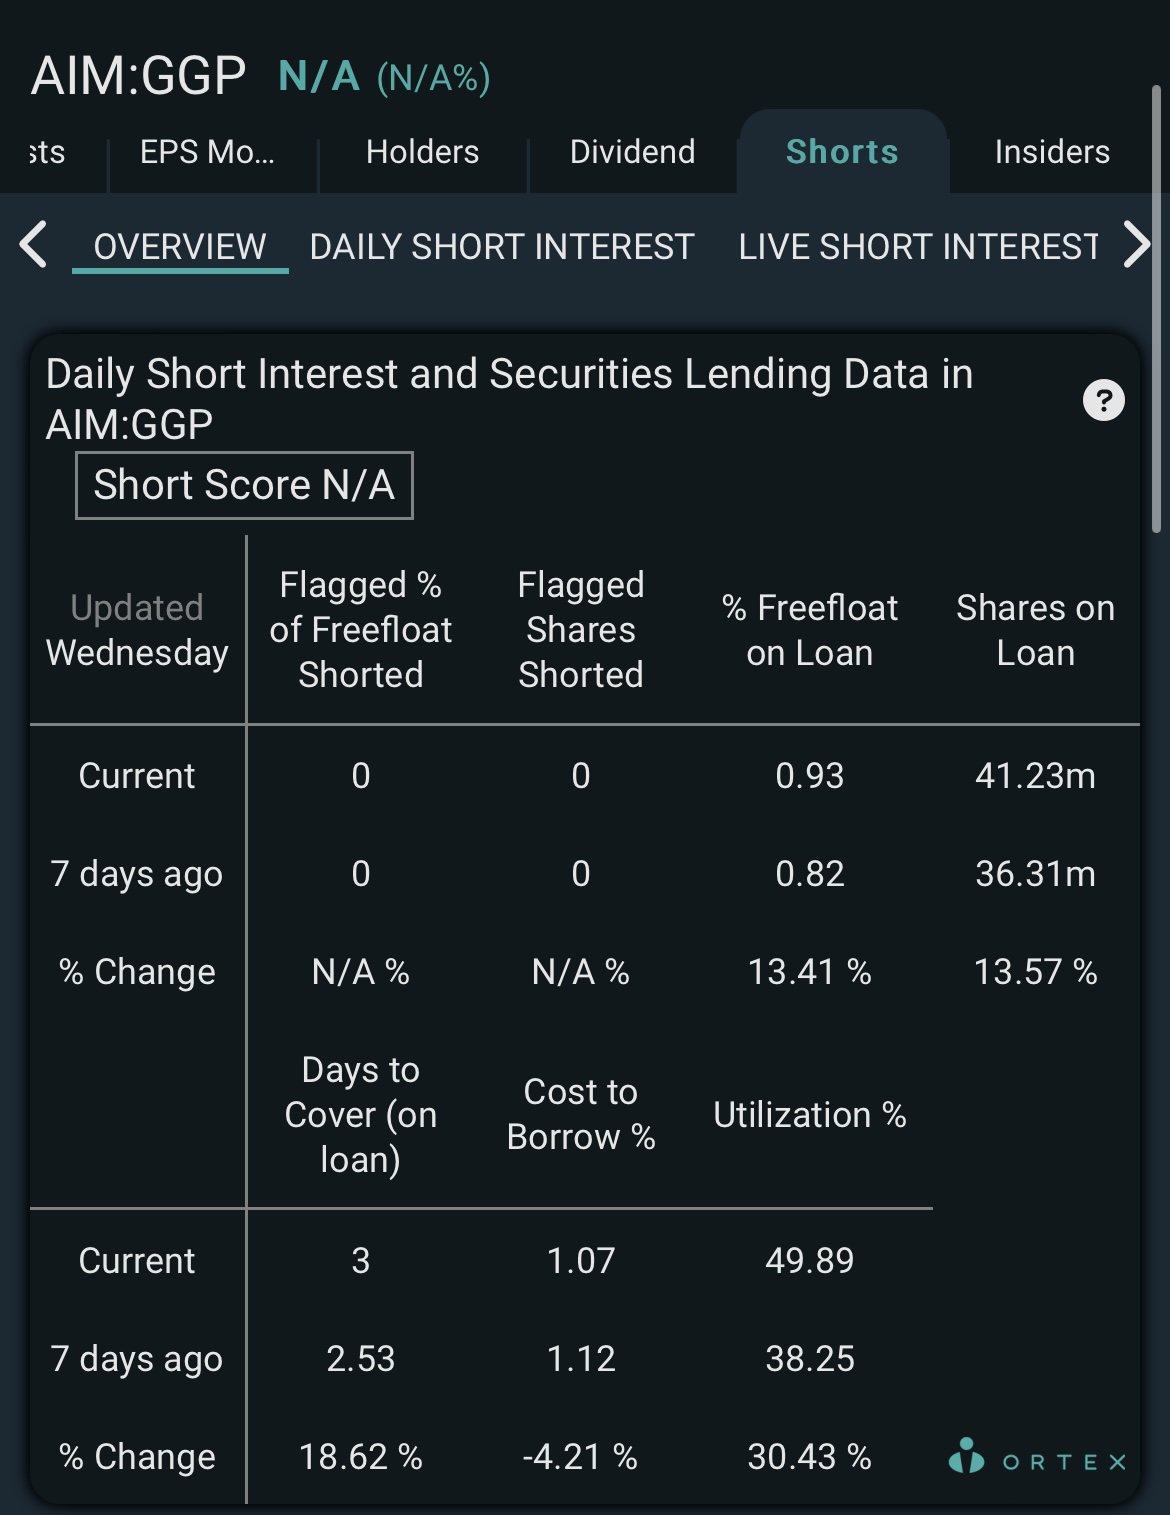Screen dimensions: 1170x1515
Task: Click the Cost to Borrow % header
Action: click(x=581, y=1115)
